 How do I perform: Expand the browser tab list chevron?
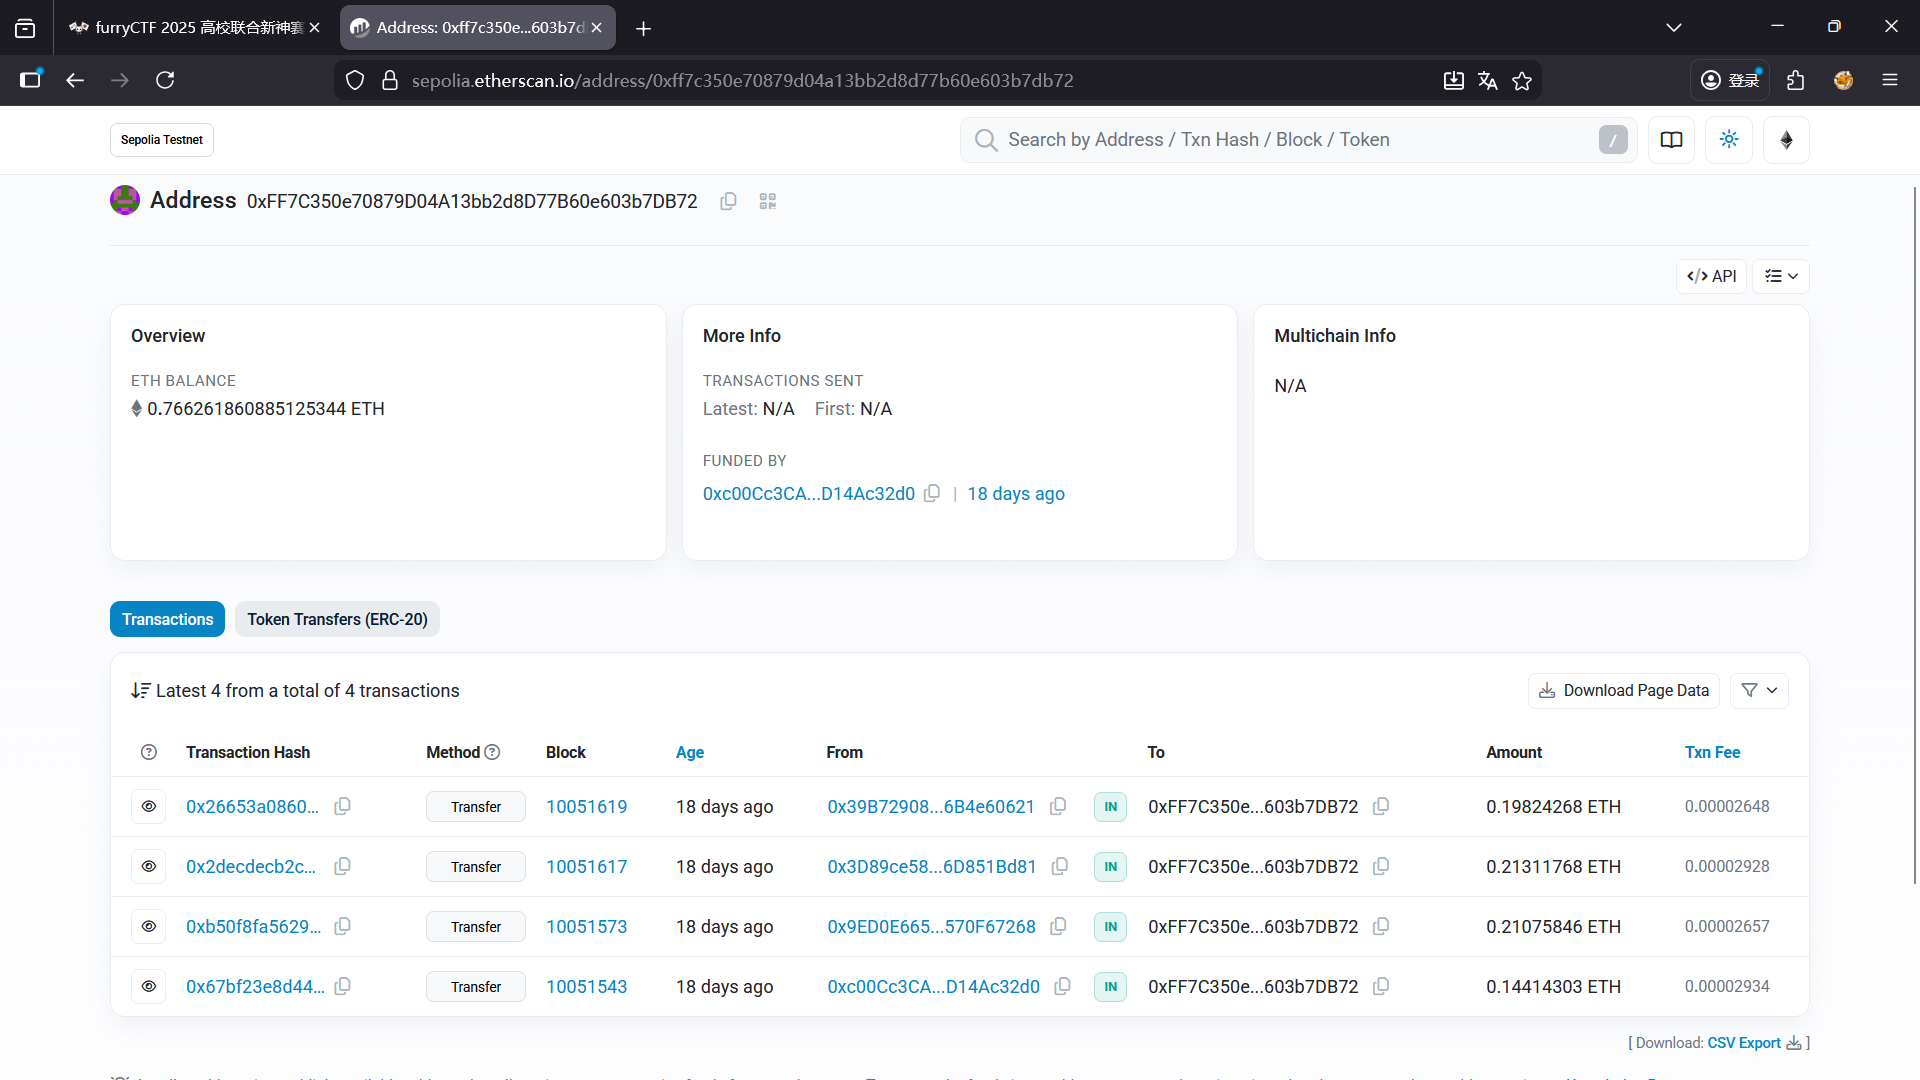(x=1673, y=28)
